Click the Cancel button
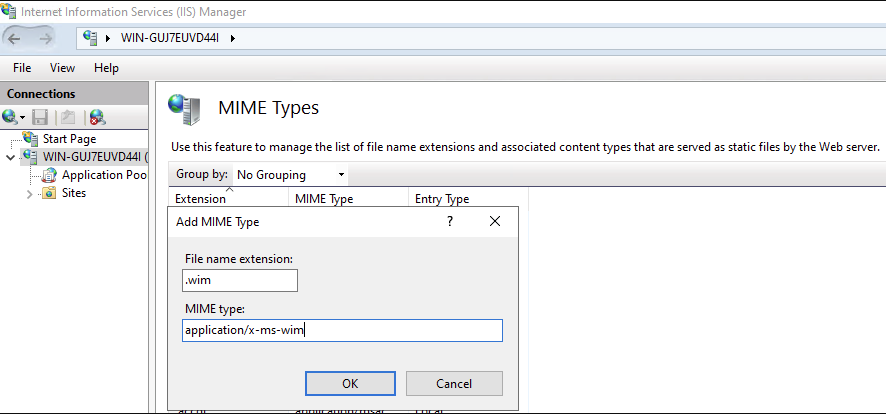The image size is (886, 414). pos(454,384)
